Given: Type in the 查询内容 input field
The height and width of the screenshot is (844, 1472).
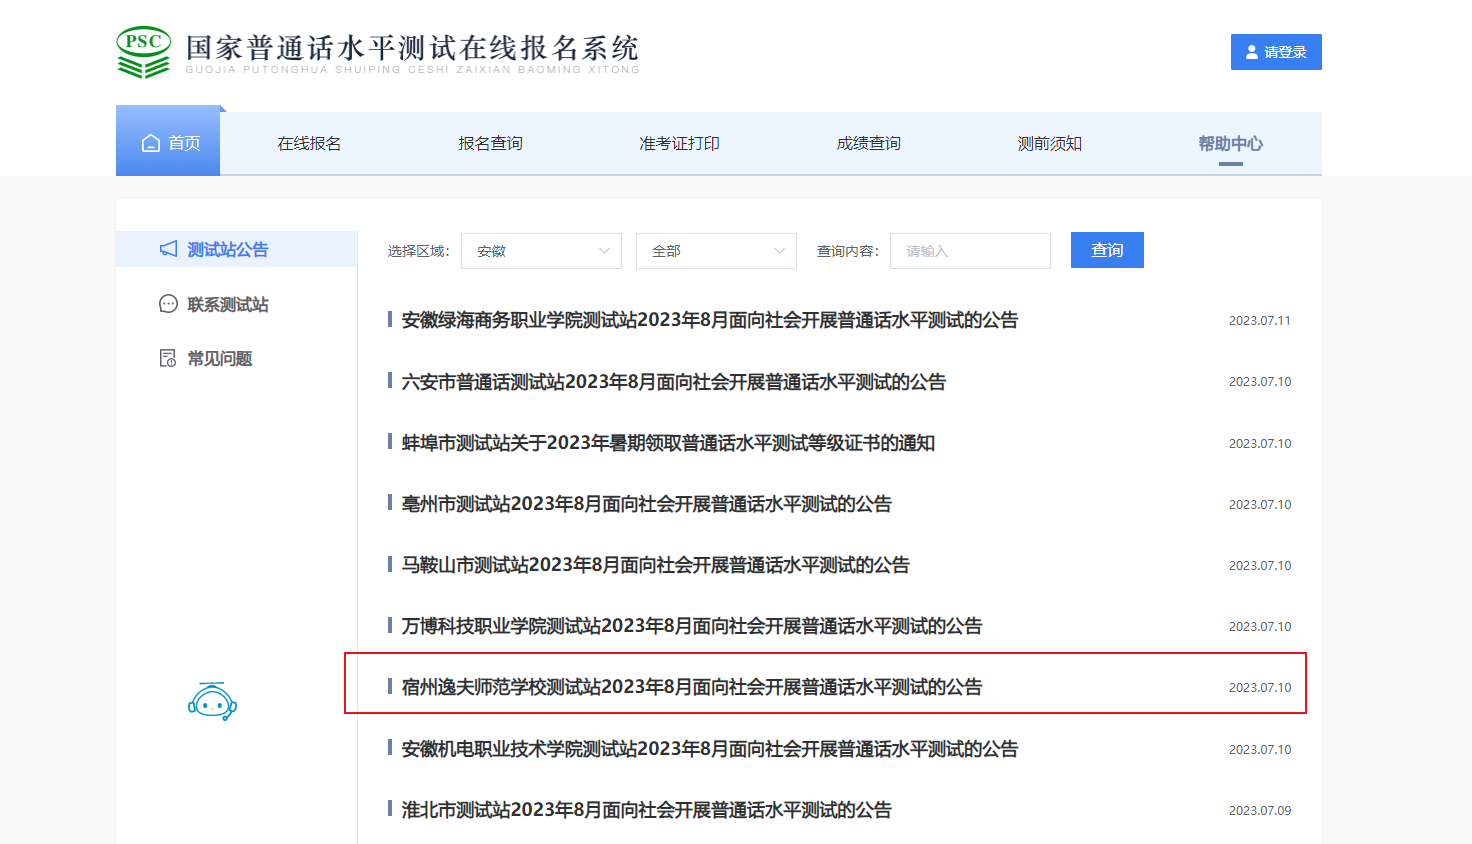Looking at the screenshot, I should [970, 251].
